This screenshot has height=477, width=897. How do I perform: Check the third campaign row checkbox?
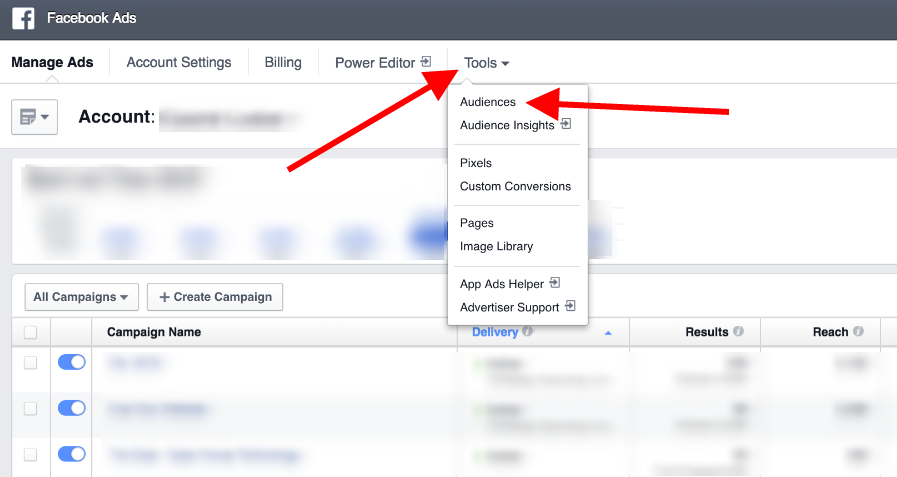(x=30, y=455)
